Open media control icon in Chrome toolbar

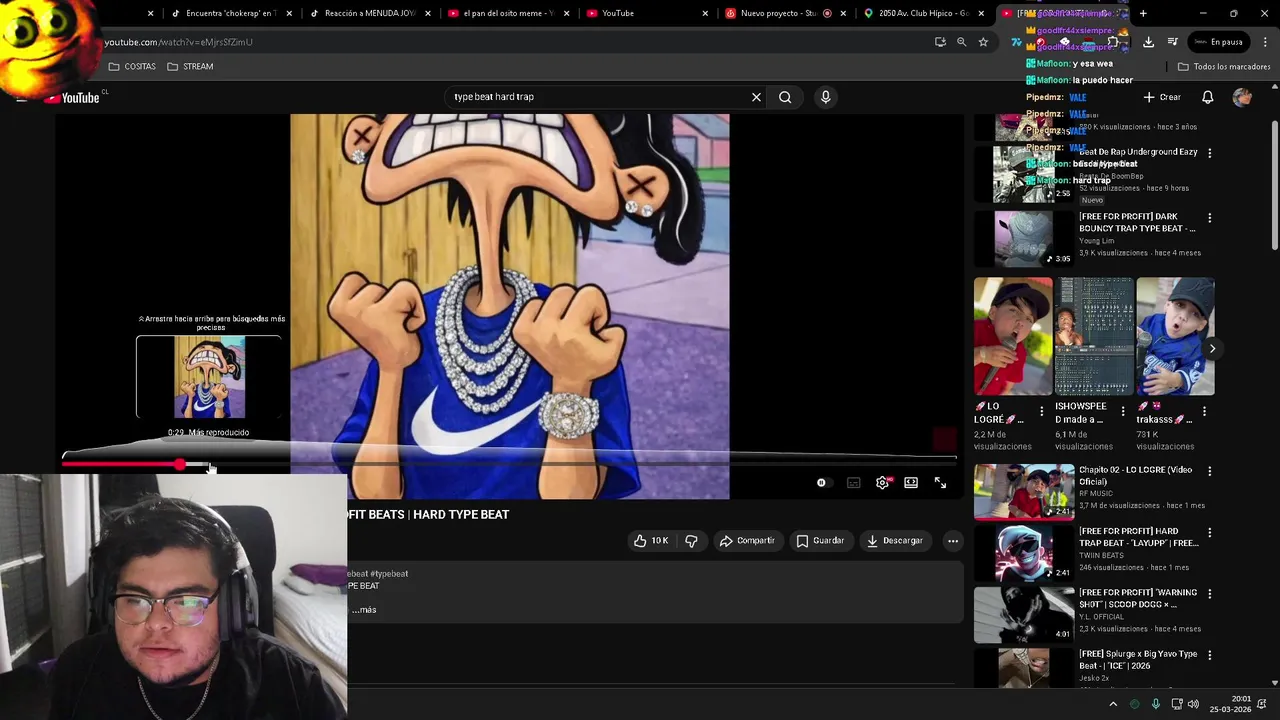click(1172, 42)
